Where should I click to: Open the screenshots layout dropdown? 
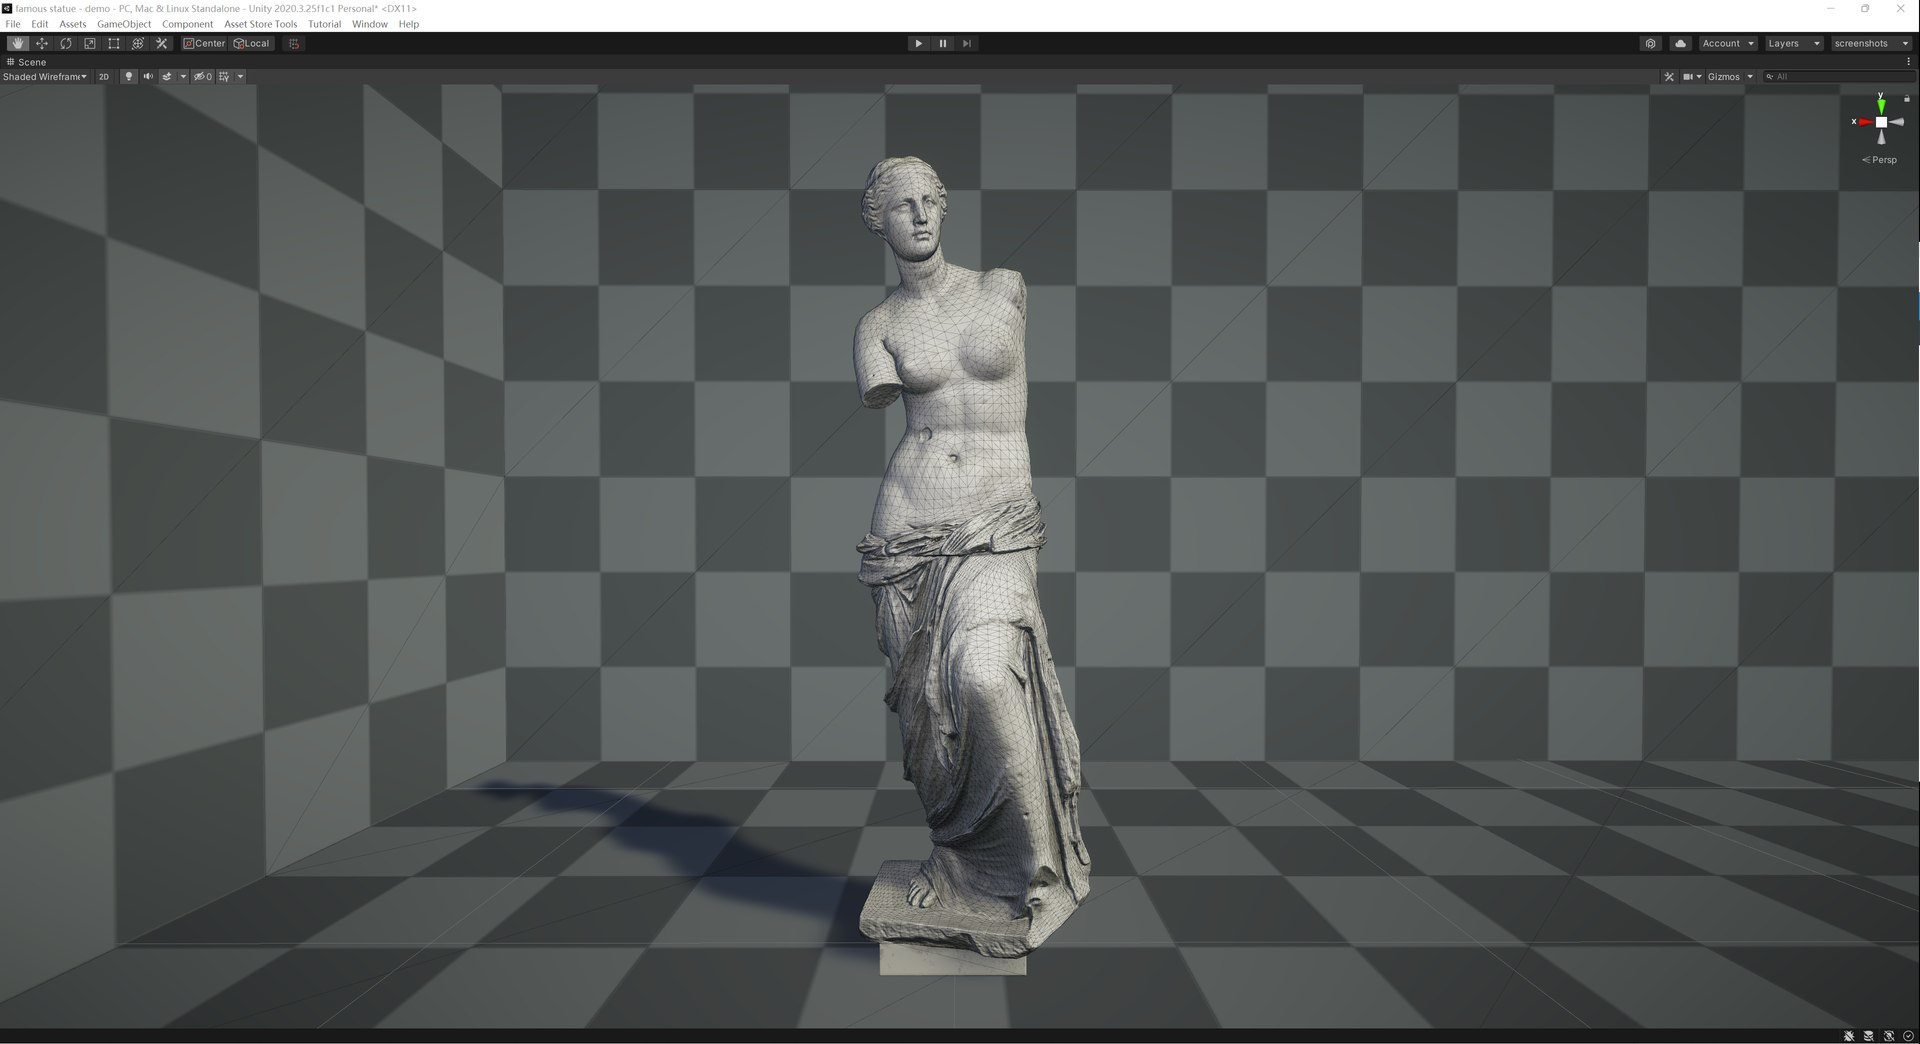tap(1871, 43)
